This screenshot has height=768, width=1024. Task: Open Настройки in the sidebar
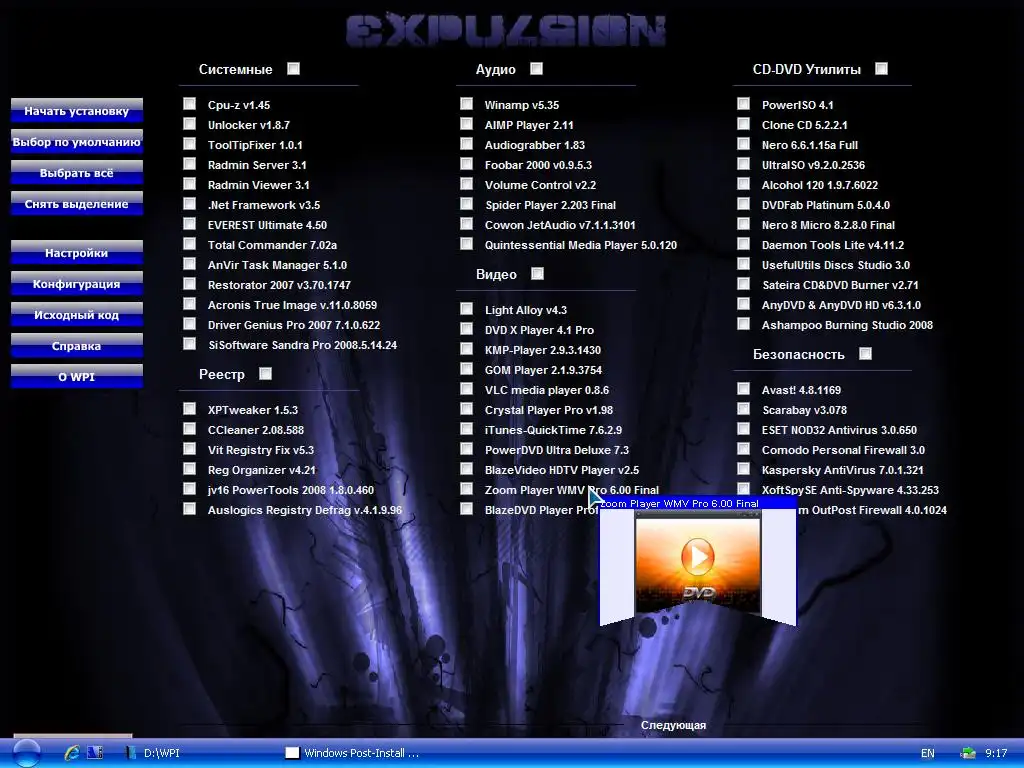76,253
